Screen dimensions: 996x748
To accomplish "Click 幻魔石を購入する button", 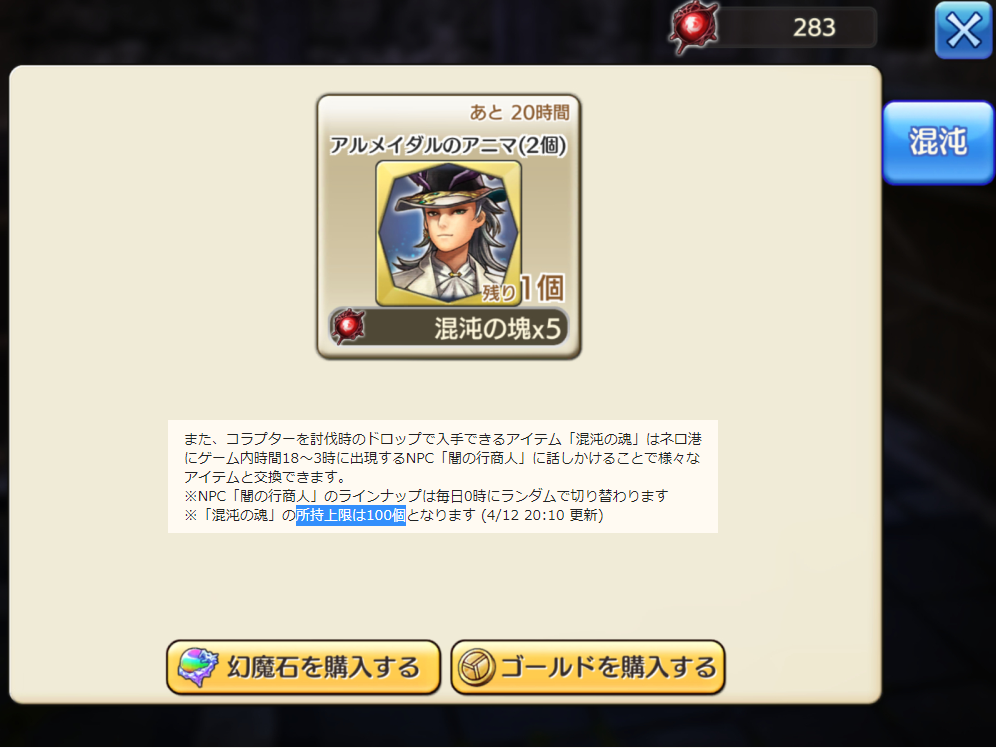I will coord(304,667).
